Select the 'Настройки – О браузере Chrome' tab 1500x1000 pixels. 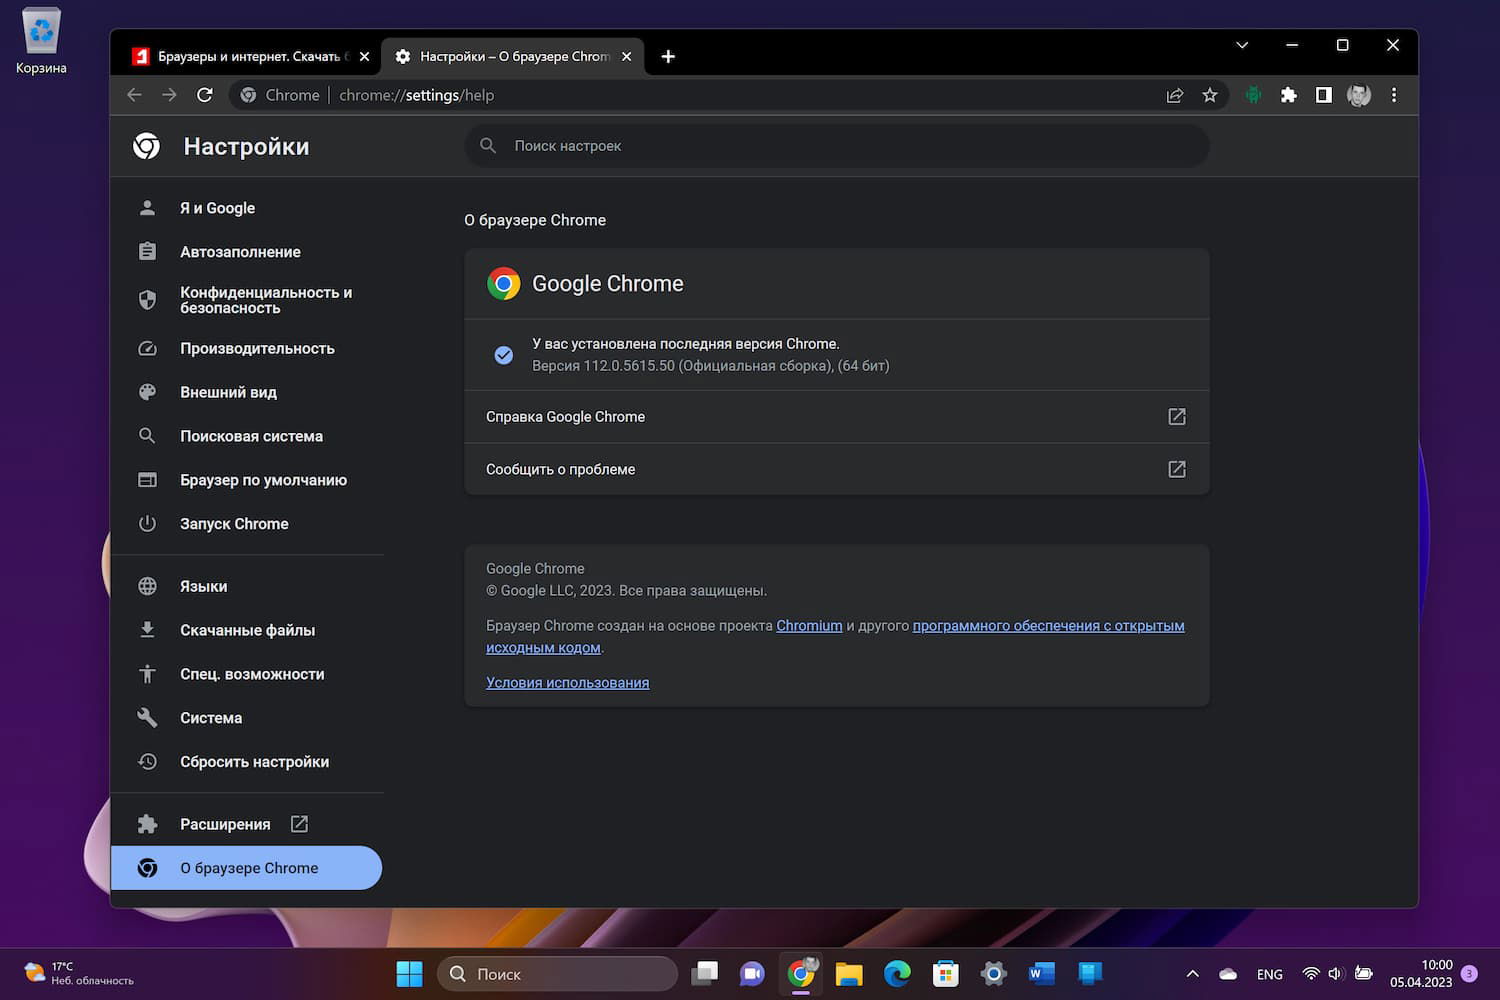pos(513,57)
